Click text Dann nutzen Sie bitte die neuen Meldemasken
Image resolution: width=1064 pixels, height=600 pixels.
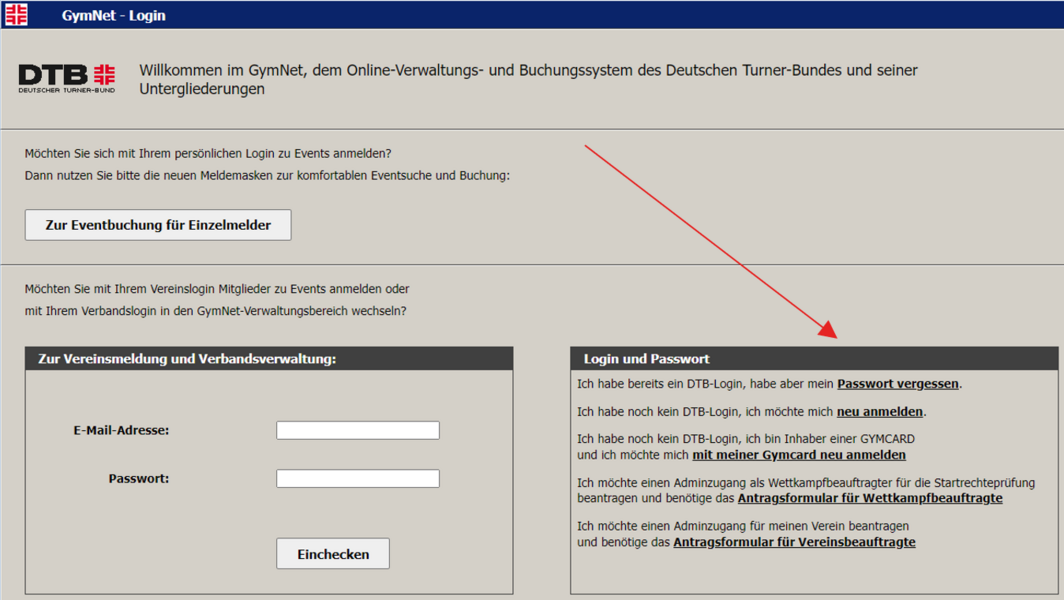point(267,175)
